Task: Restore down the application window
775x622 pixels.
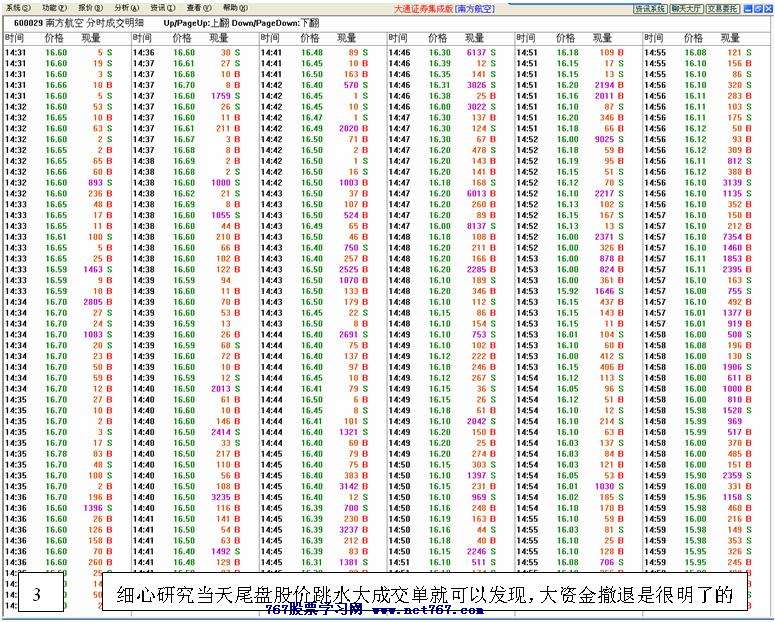Action: 757,7
